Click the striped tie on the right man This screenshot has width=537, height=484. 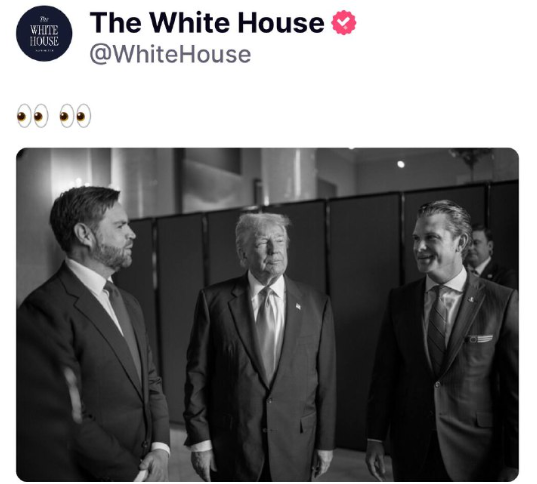coord(437,329)
